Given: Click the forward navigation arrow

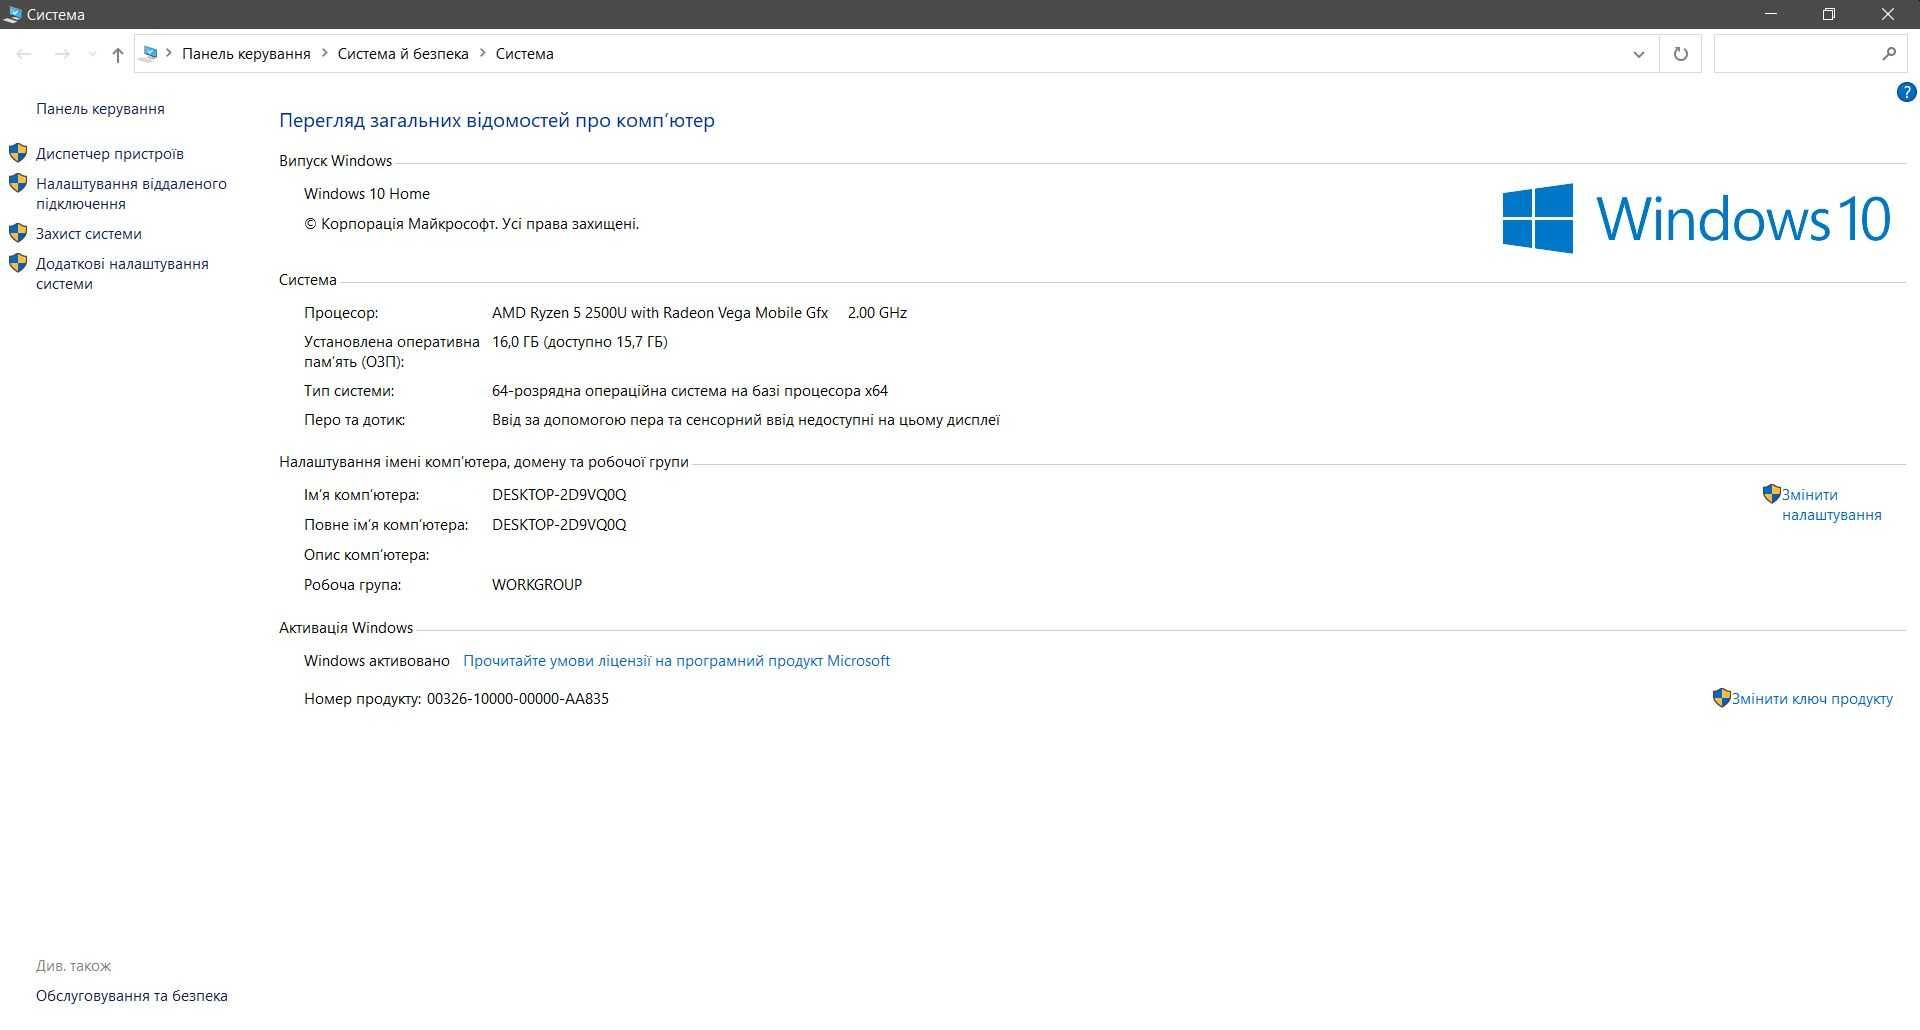Looking at the screenshot, I should (62, 54).
